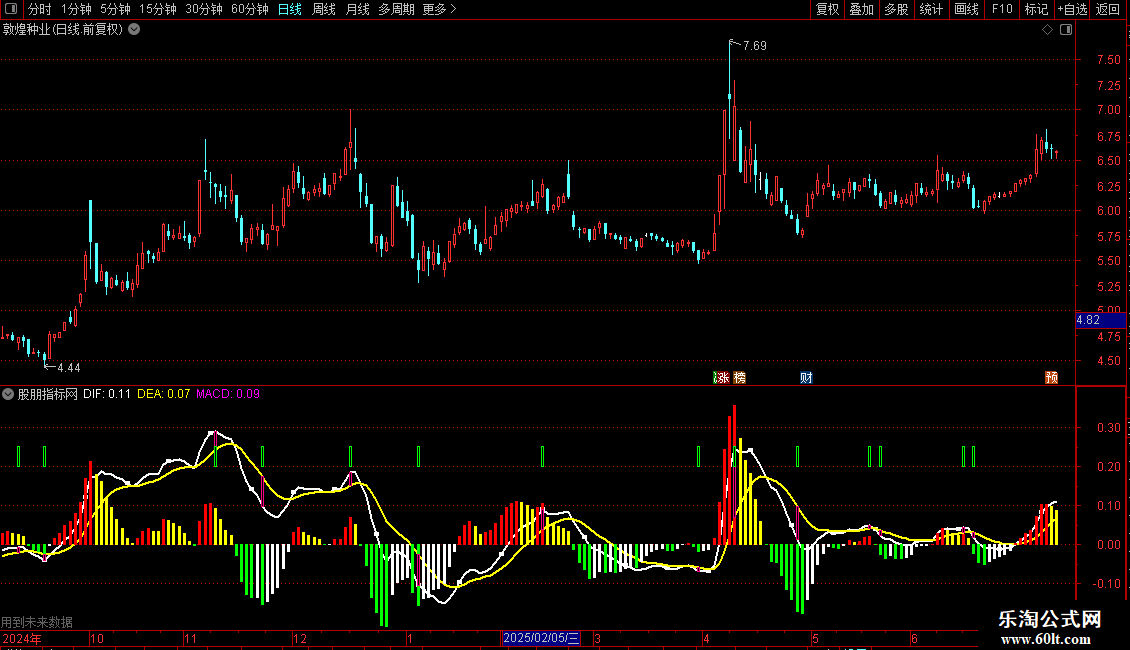Click the 返回 back button
The height and width of the screenshot is (650, 1130).
(1108, 9)
